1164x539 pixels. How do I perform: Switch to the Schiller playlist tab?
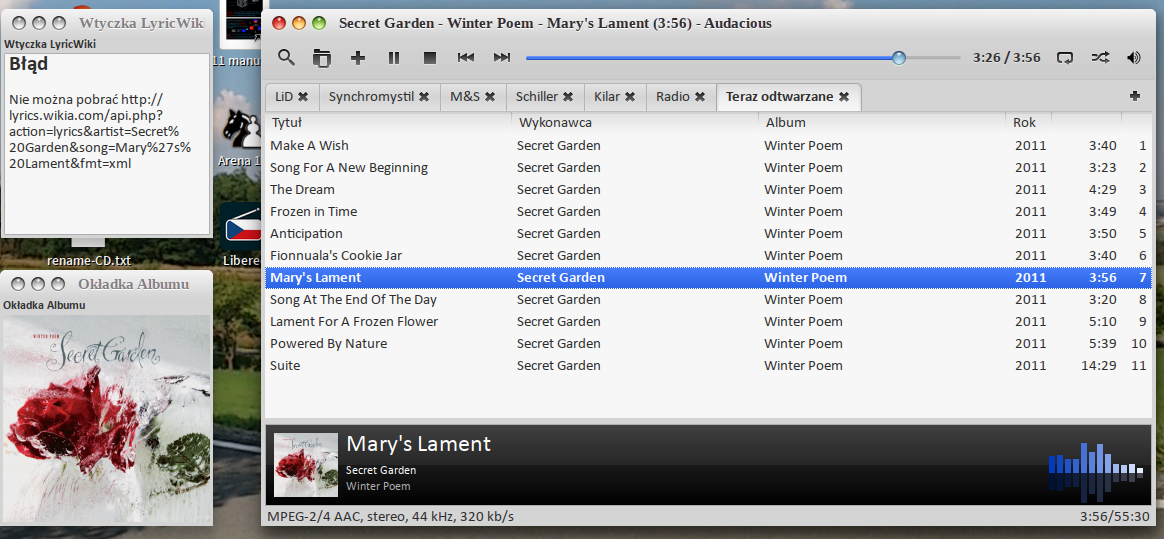537,97
